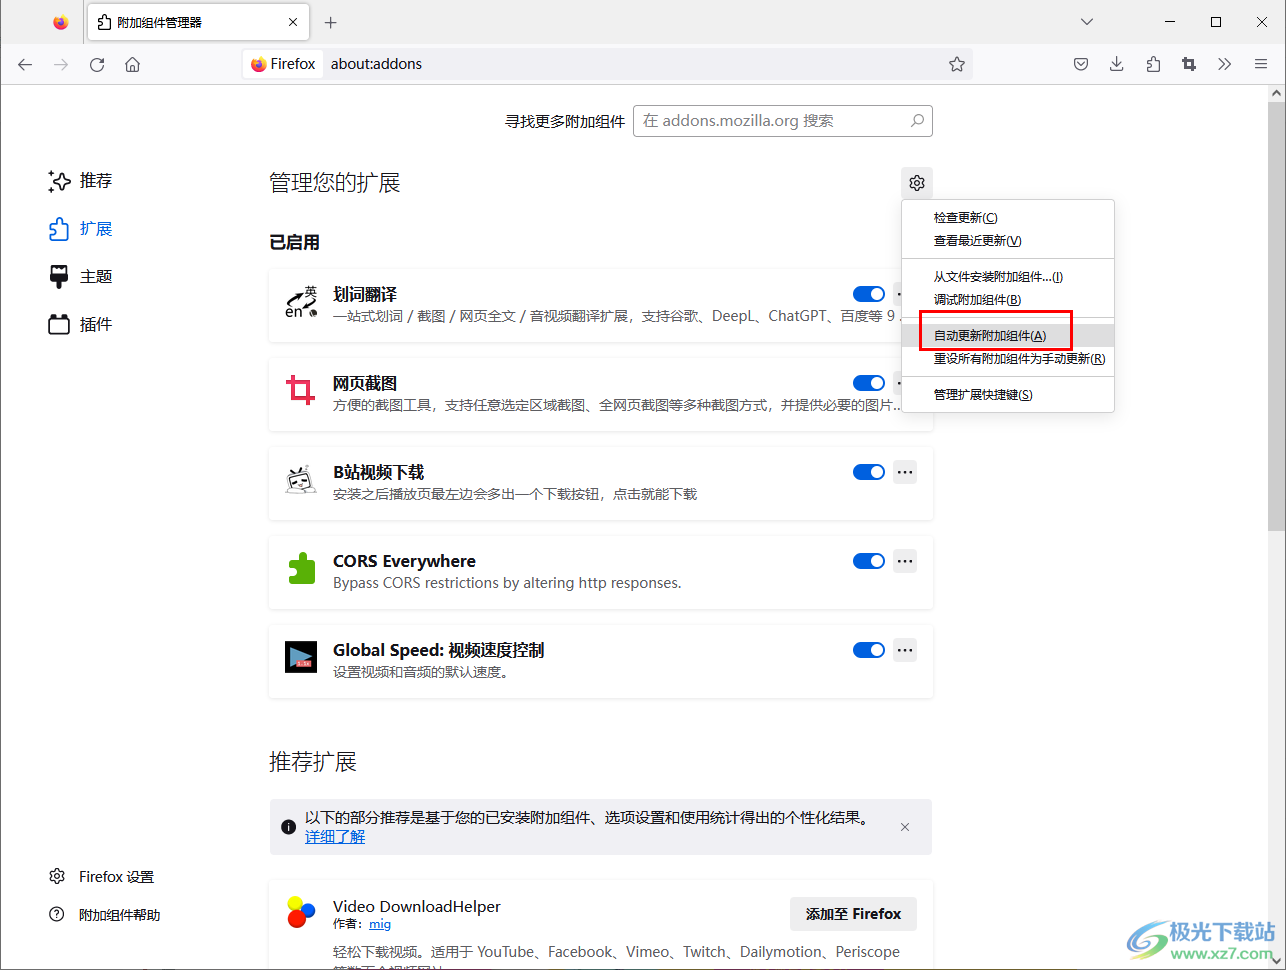
Task: Click the vertical scrollbar thumb
Action: [x=1276, y=315]
